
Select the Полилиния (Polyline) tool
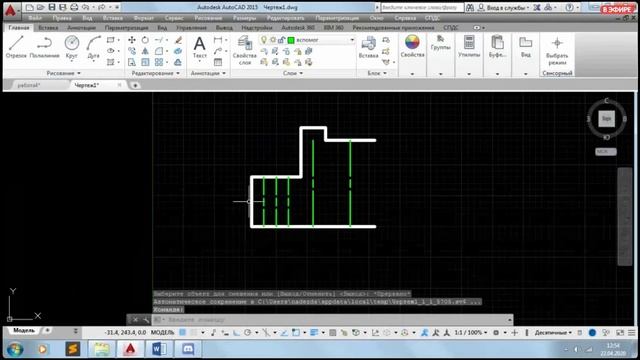(x=44, y=47)
